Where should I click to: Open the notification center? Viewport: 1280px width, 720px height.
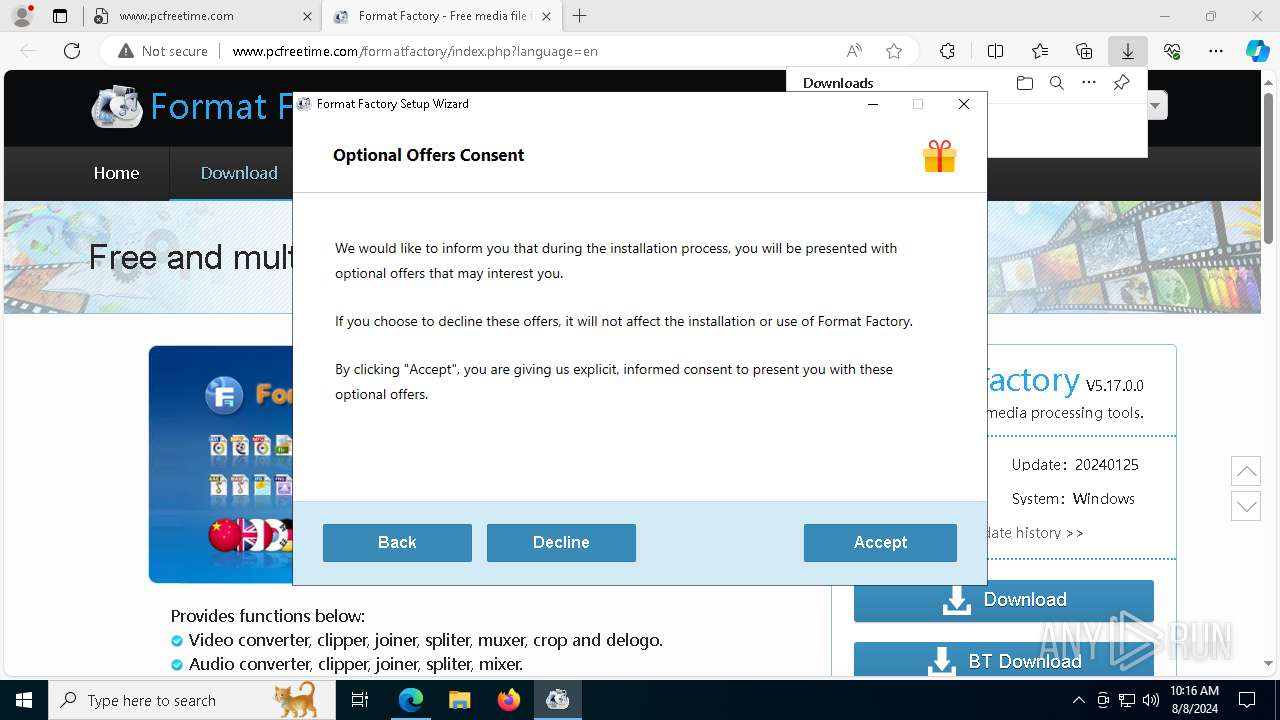click(x=1247, y=700)
